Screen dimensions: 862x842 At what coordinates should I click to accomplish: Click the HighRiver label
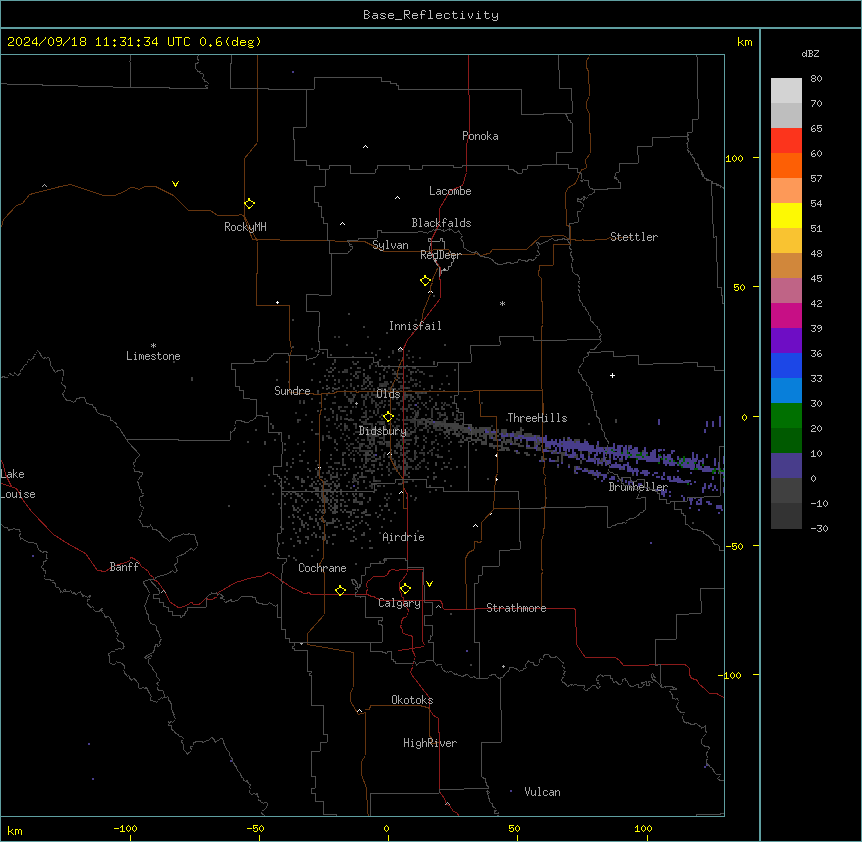coord(430,743)
